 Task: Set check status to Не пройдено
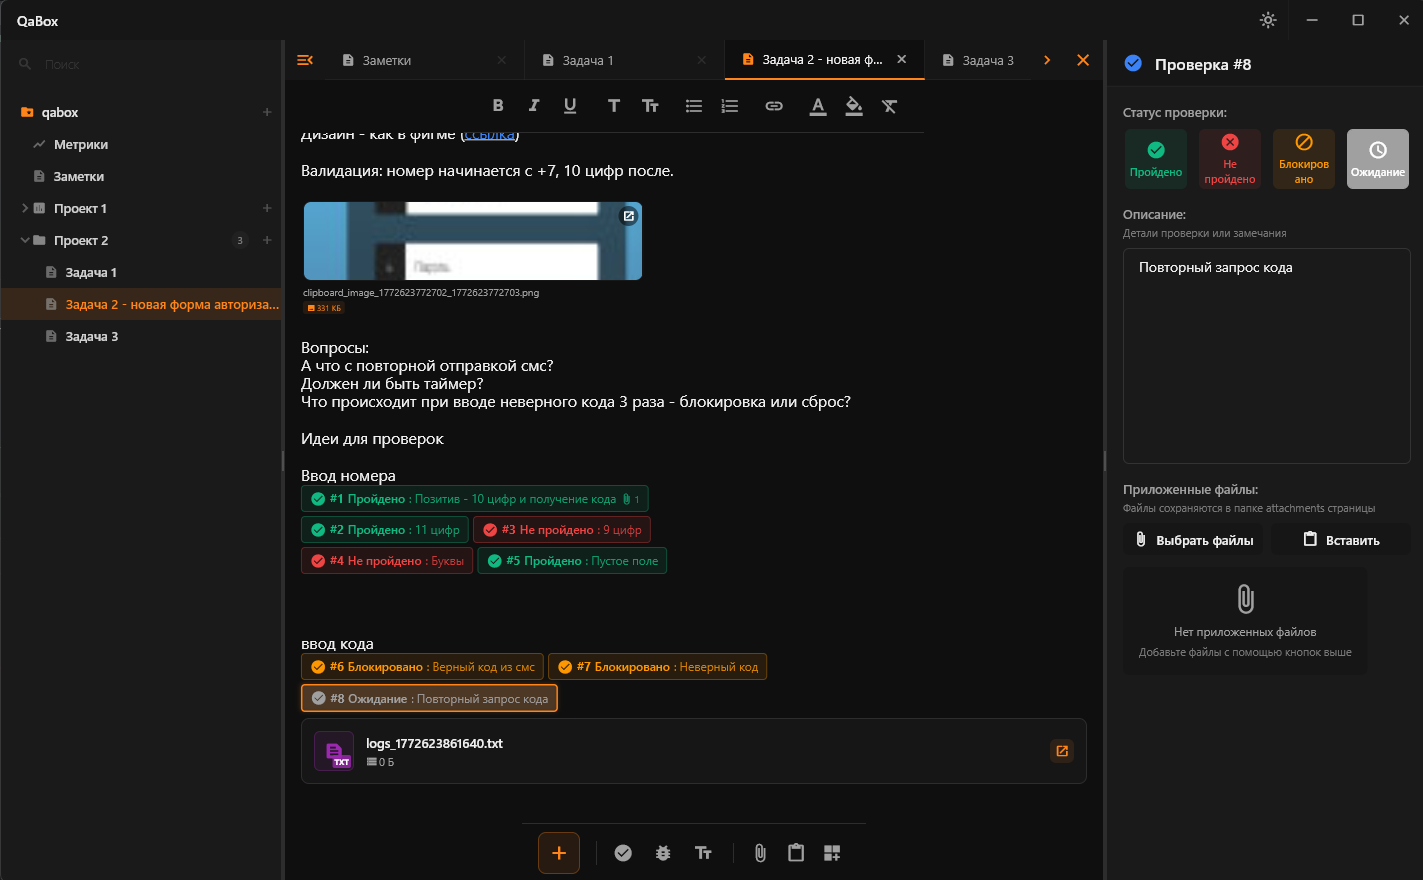(x=1230, y=159)
